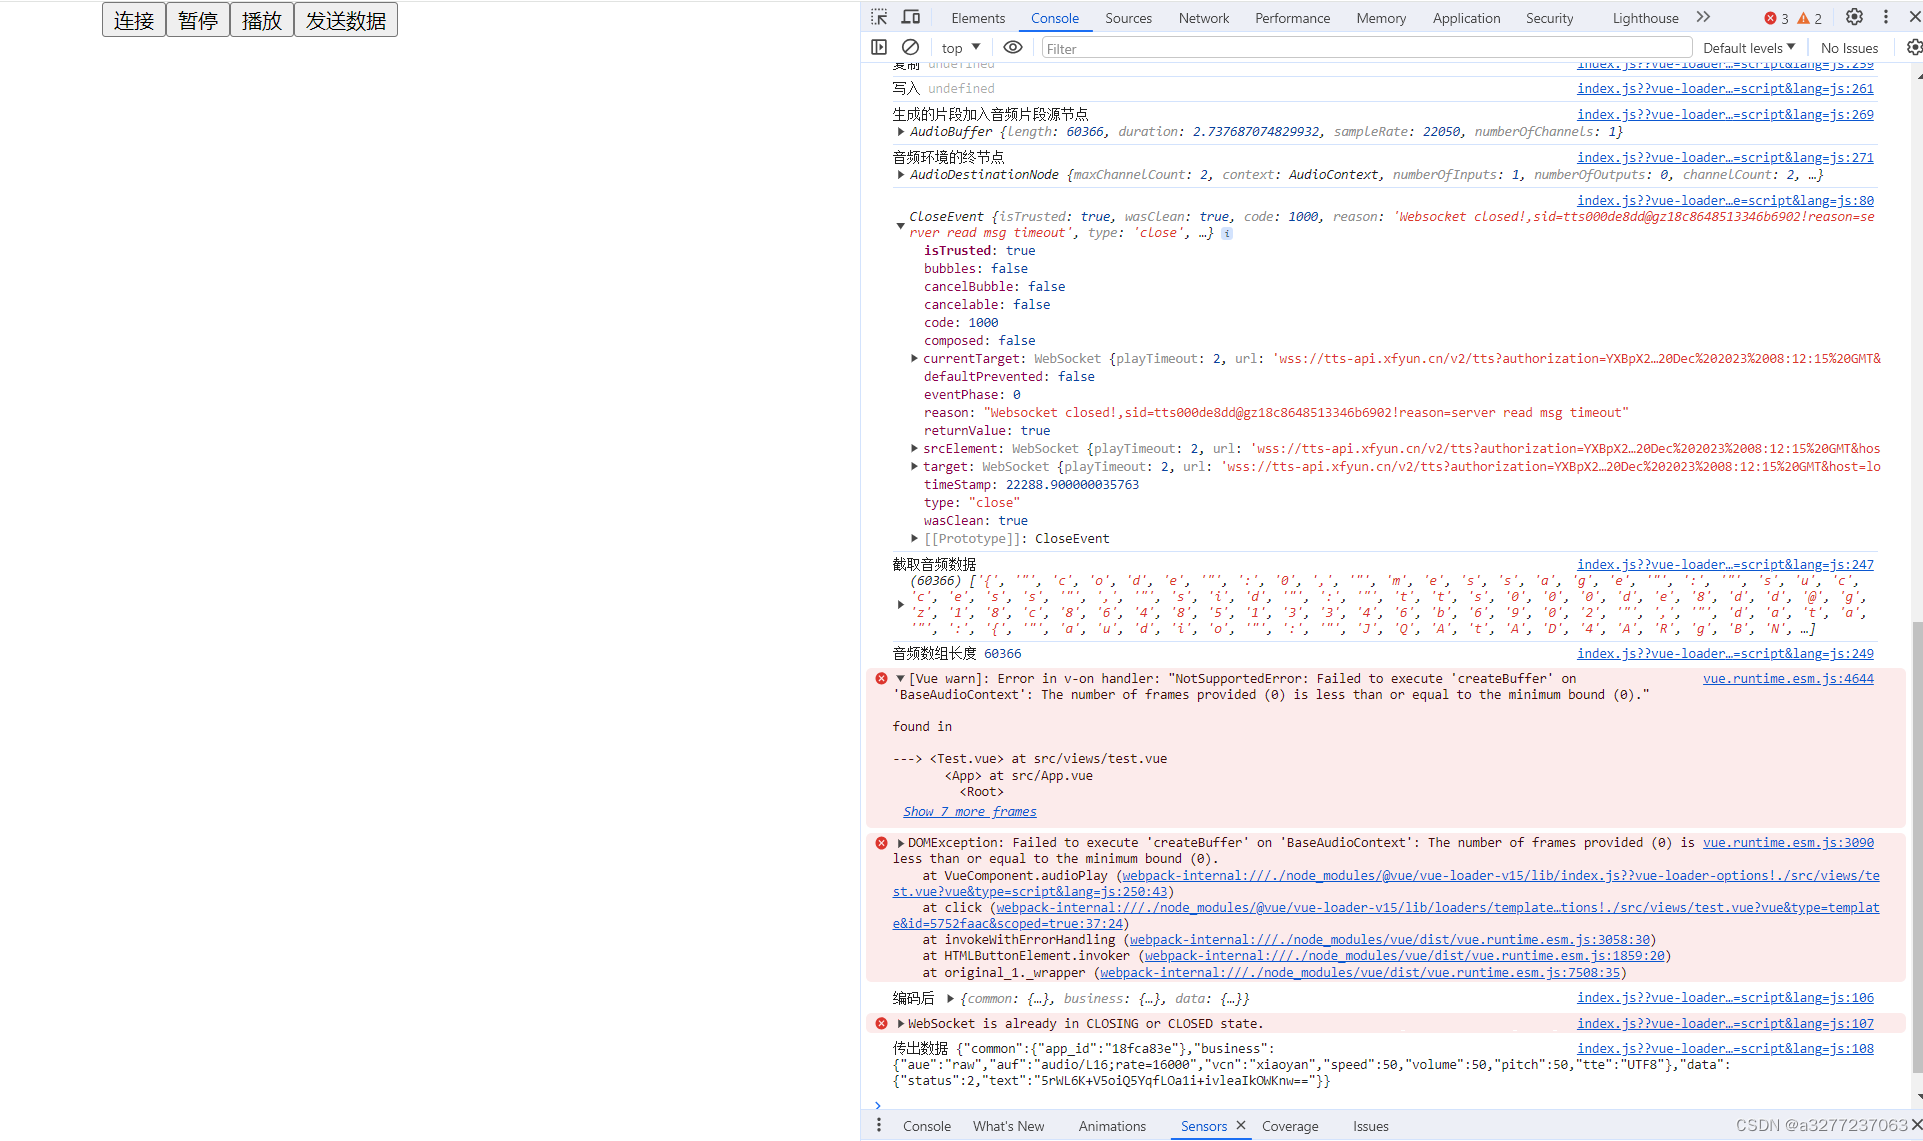This screenshot has height=1141, width=1923.
Task: Switch to the Network tab
Action: 1203,18
